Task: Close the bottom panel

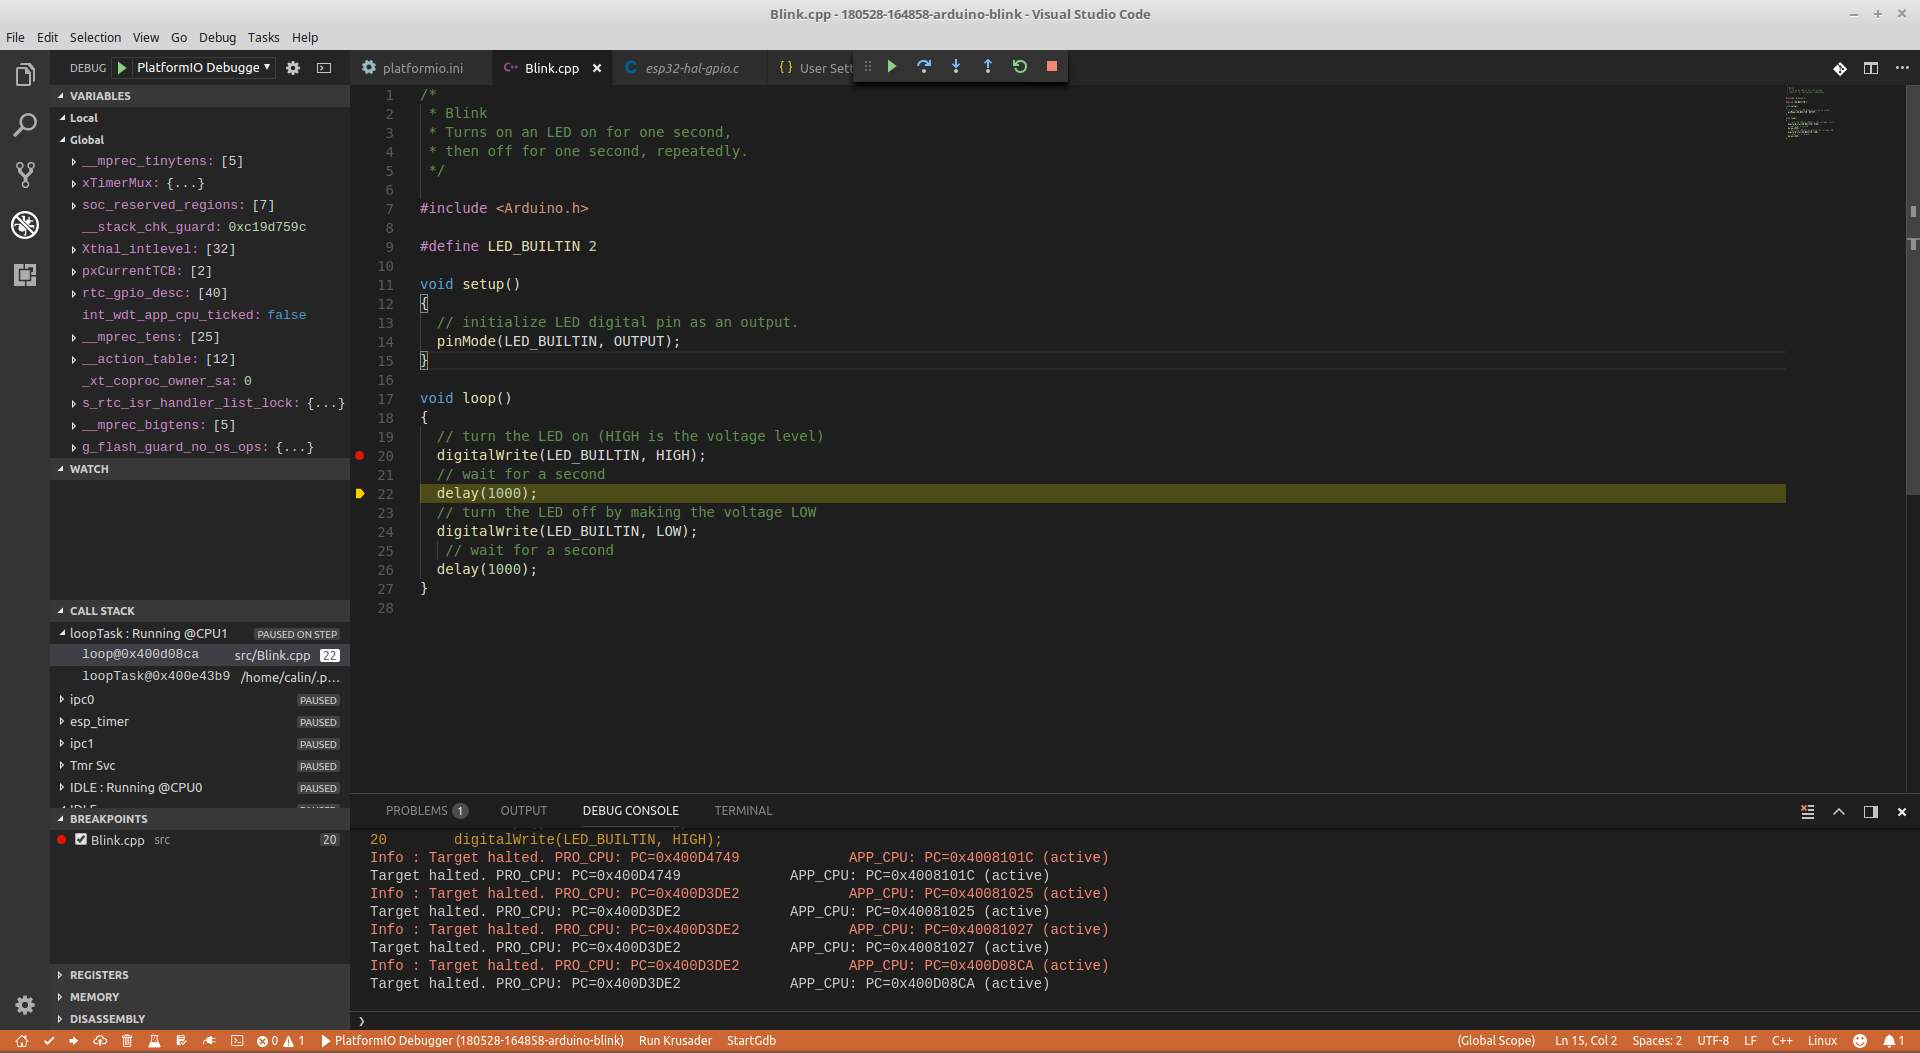Action: tap(1902, 812)
